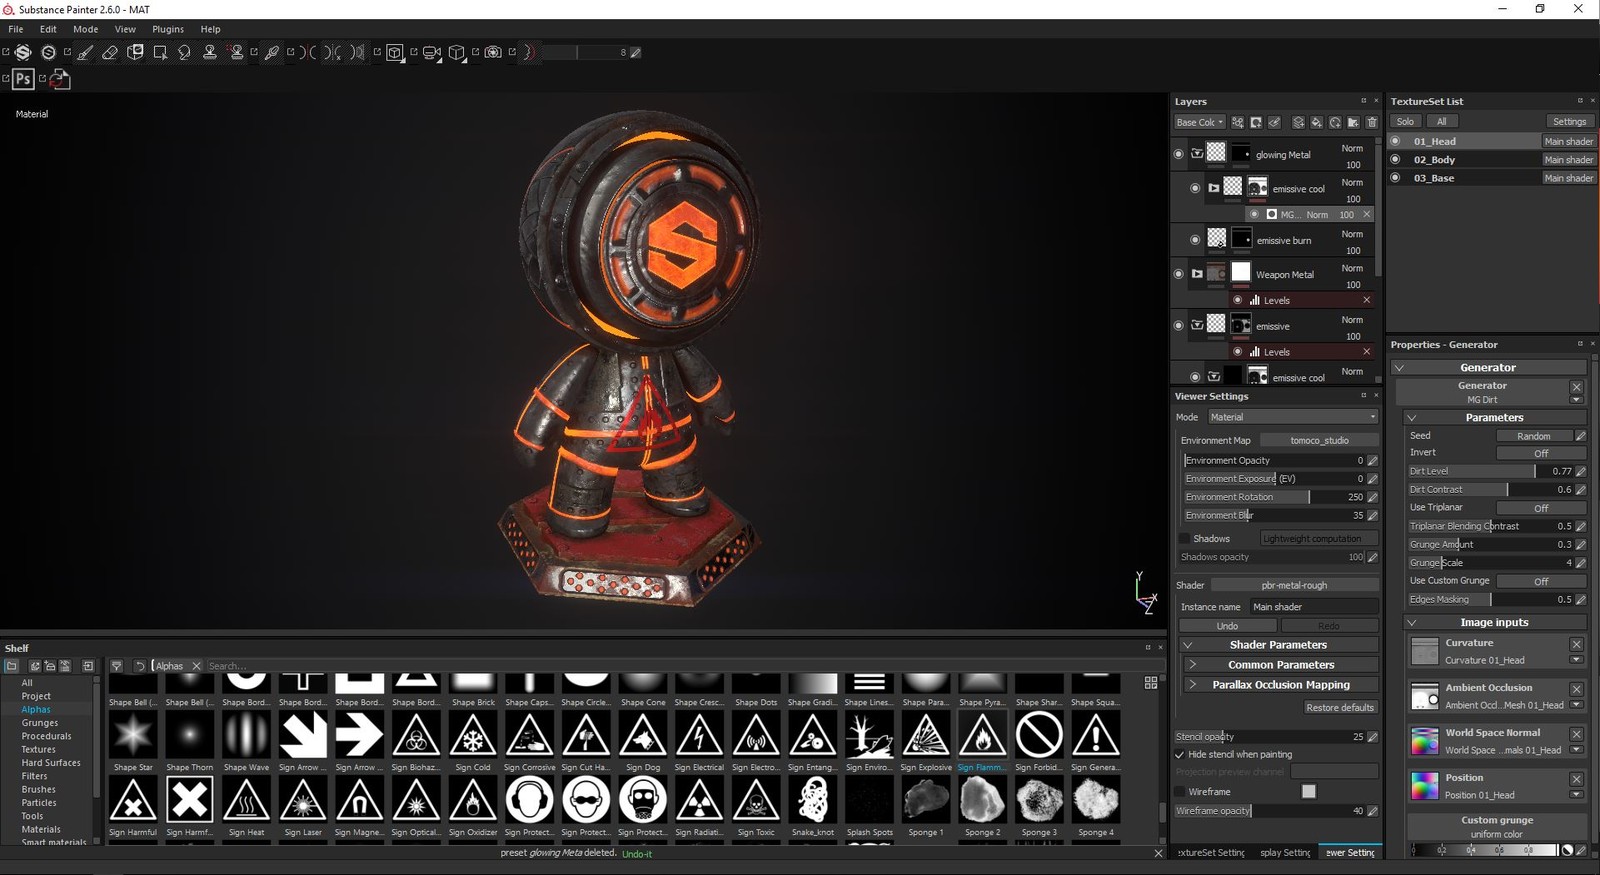Screen dimensions: 1600x875
Task: Select the Eraser tool
Action: click(x=110, y=53)
